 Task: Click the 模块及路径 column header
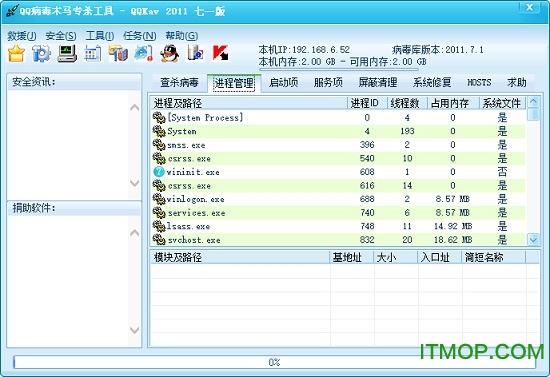point(240,257)
